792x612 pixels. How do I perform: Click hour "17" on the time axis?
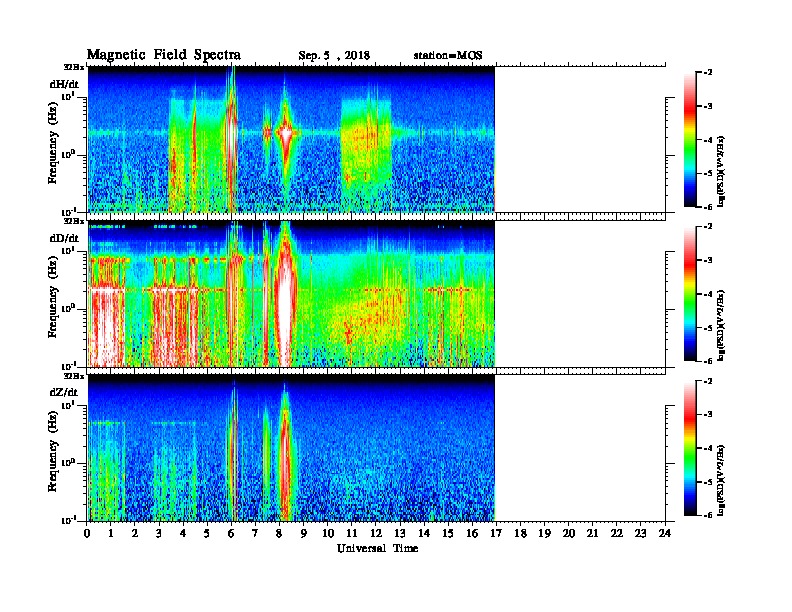pyautogui.click(x=496, y=534)
